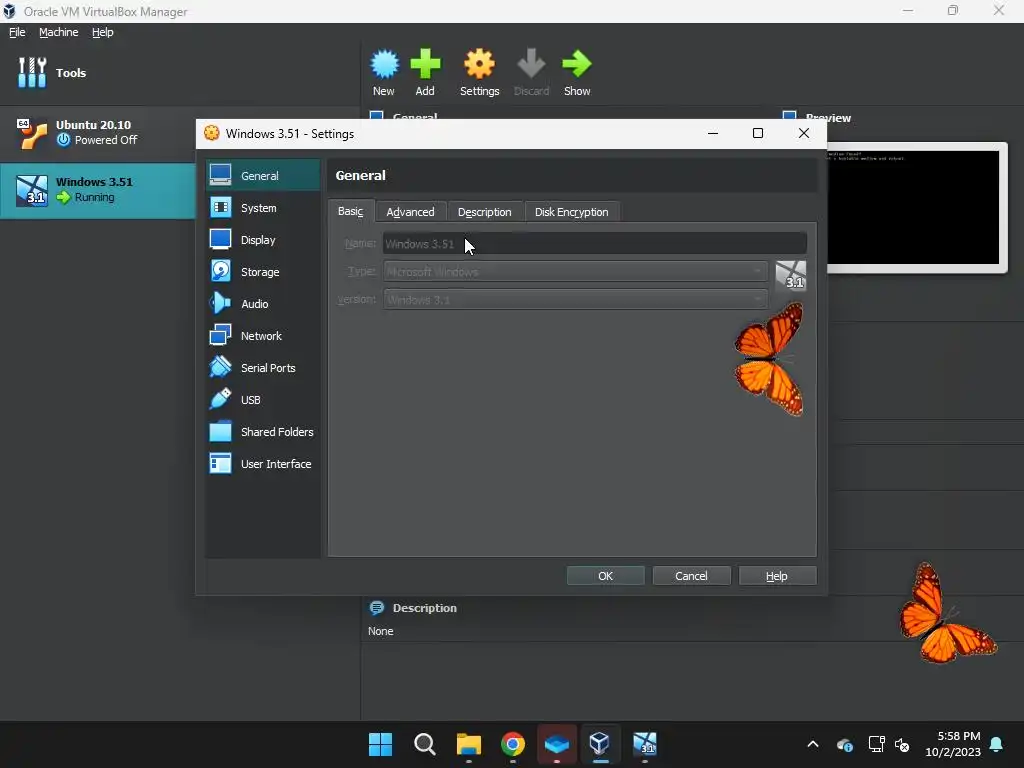Viewport: 1024px width, 768px height.
Task: Click the muted volume tray icon
Action: click(x=903, y=744)
